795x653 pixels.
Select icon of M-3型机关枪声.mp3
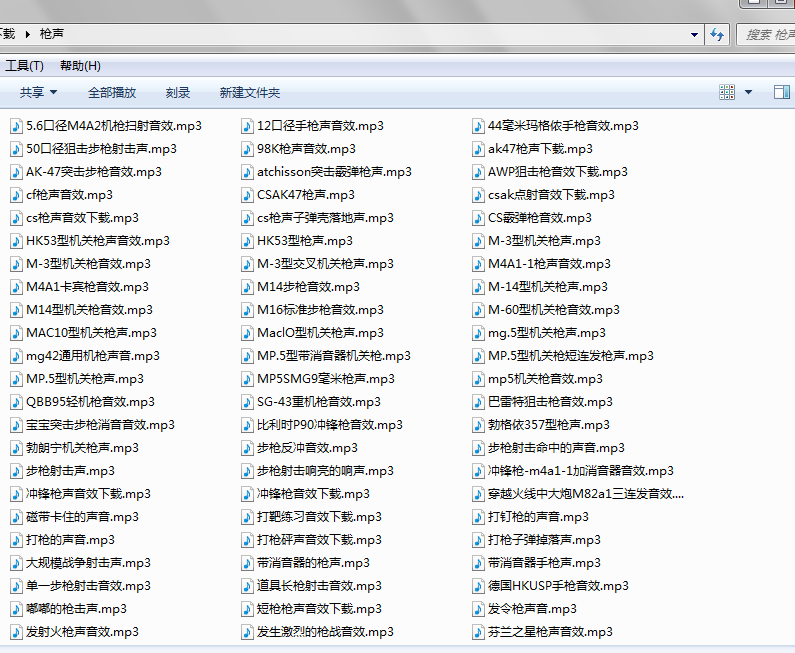478,241
